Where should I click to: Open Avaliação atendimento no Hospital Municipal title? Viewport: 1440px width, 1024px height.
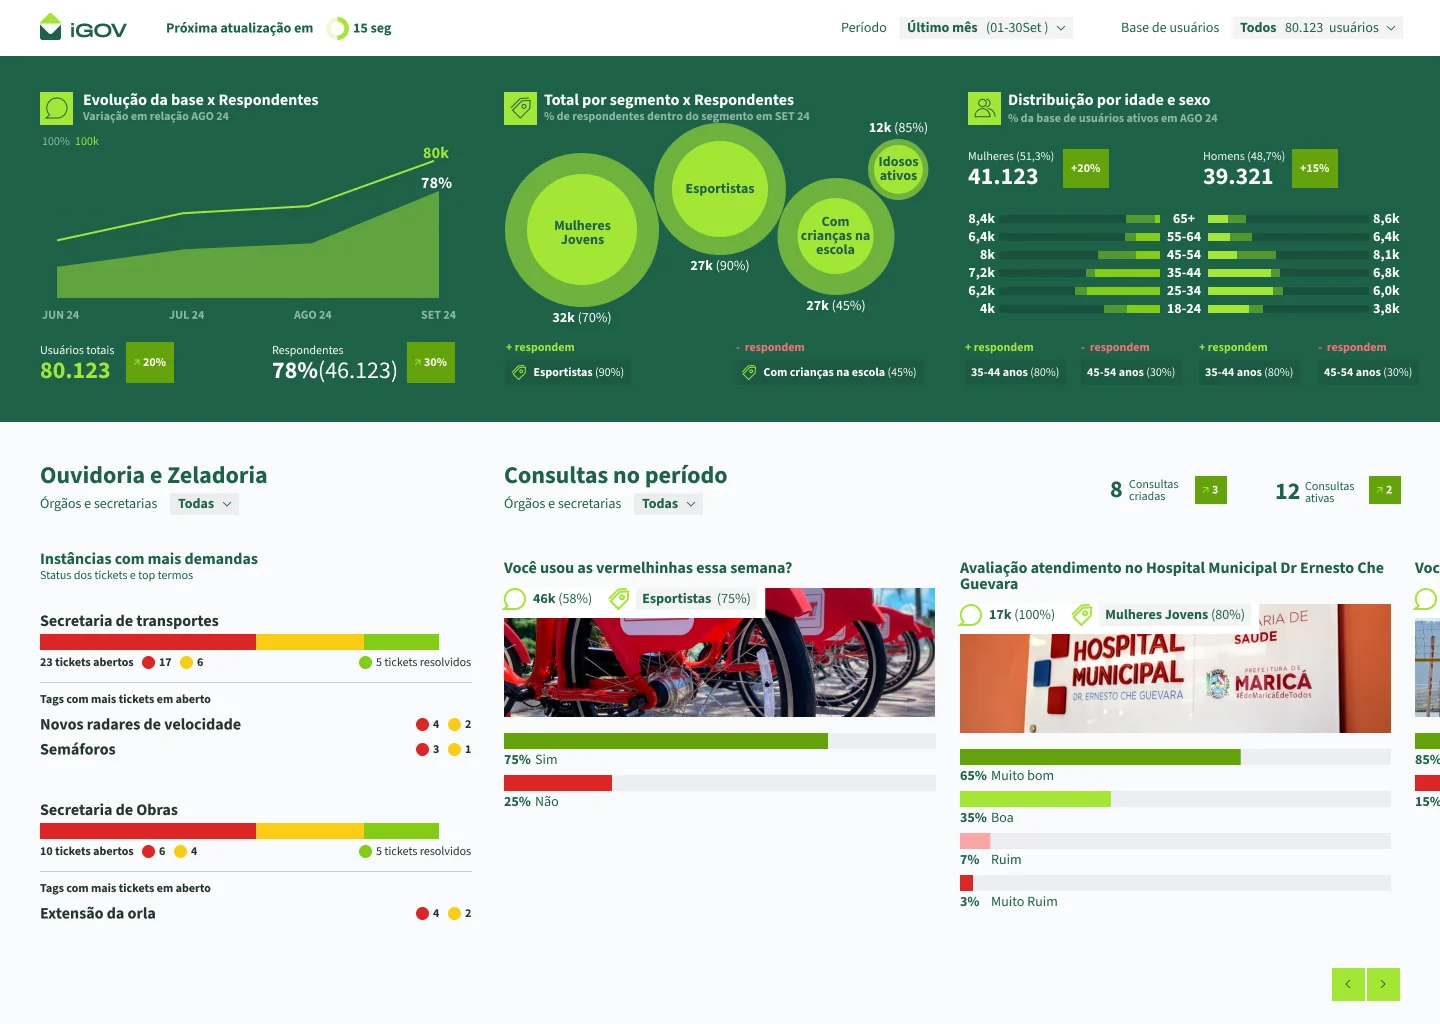coord(1172,576)
